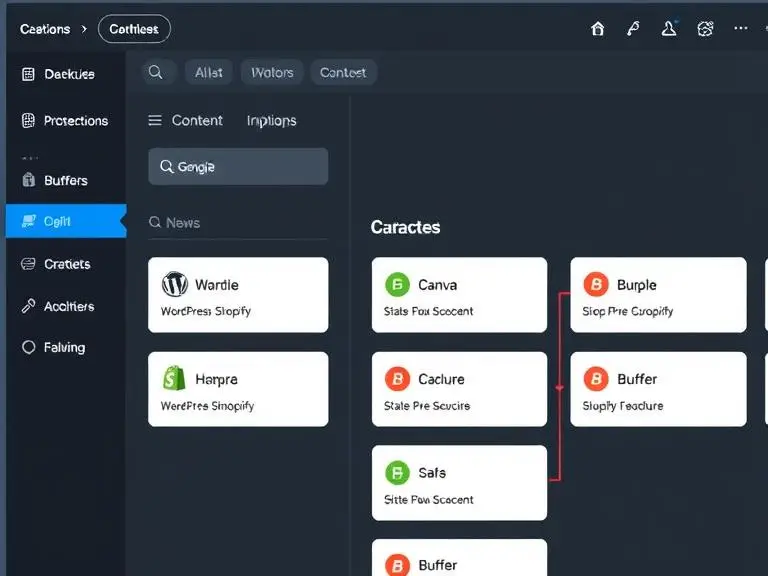The height and width of the screenshot is (576, 768).
Task: Open the Harpra card
Action: (238, 389)
